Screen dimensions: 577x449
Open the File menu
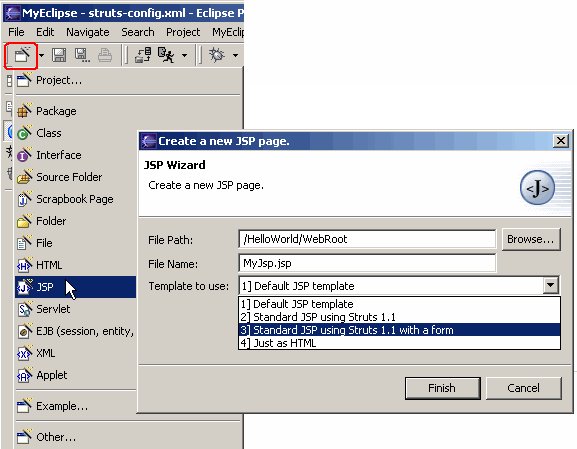16,32
